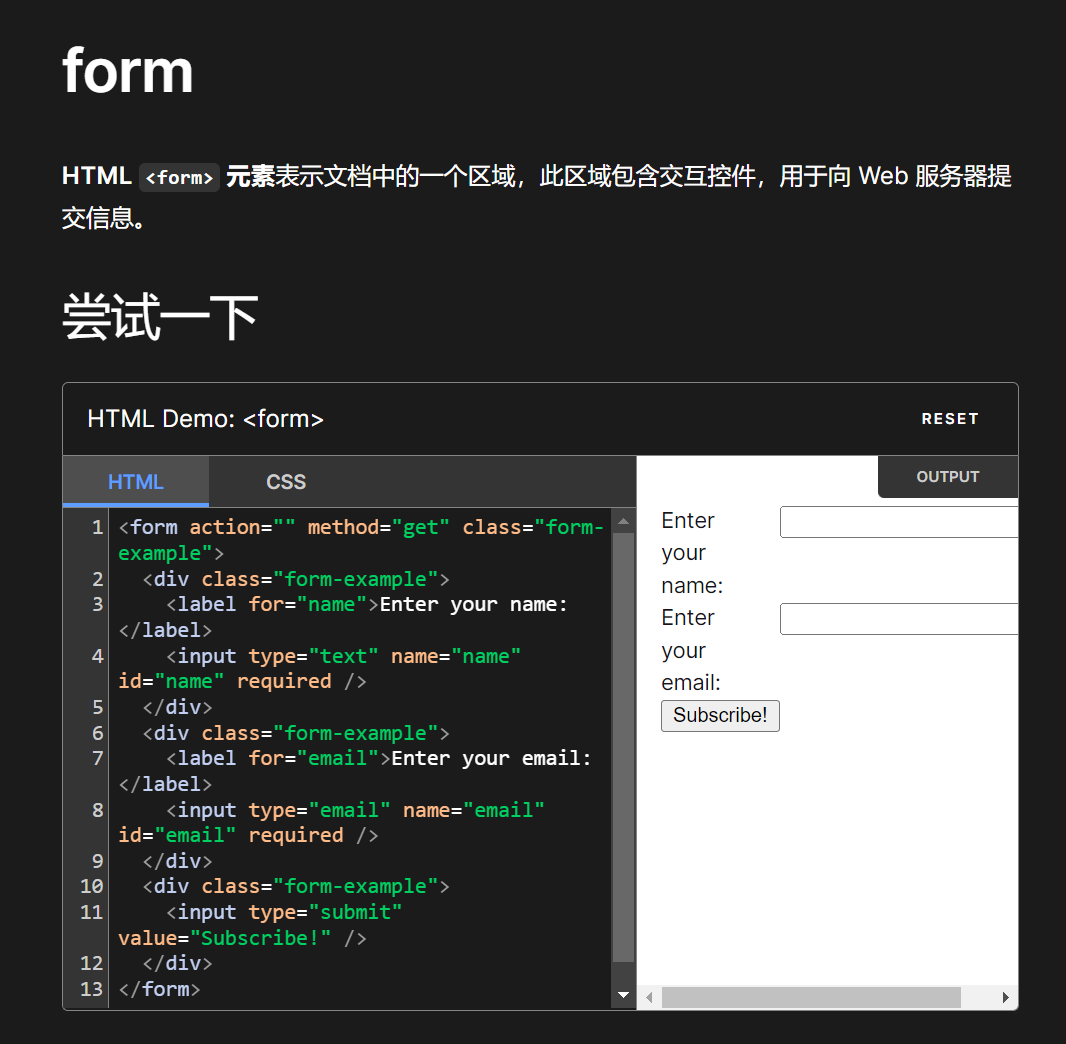The image size is (1066, 1044).
Task: Switch to the CSS tab
Action: click(286, 482)
